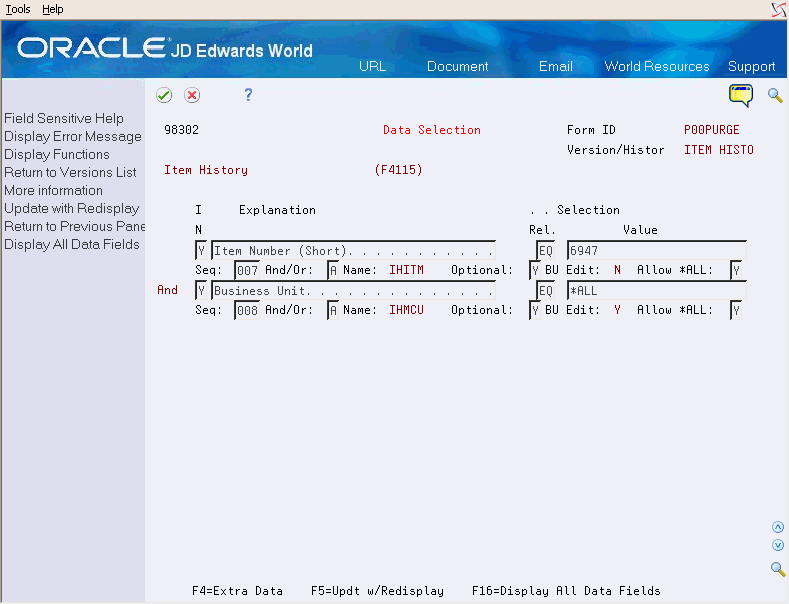Select More information option
Image resolution: width=789 pixels, height=604 pixels.
pyautogui.click(x=53, y=191)
